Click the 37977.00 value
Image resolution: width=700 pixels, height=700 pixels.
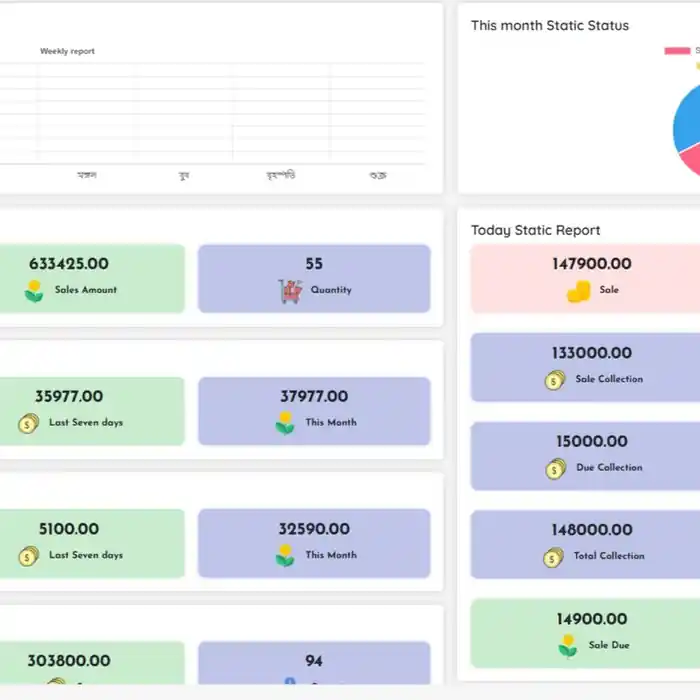pos(314,396)
